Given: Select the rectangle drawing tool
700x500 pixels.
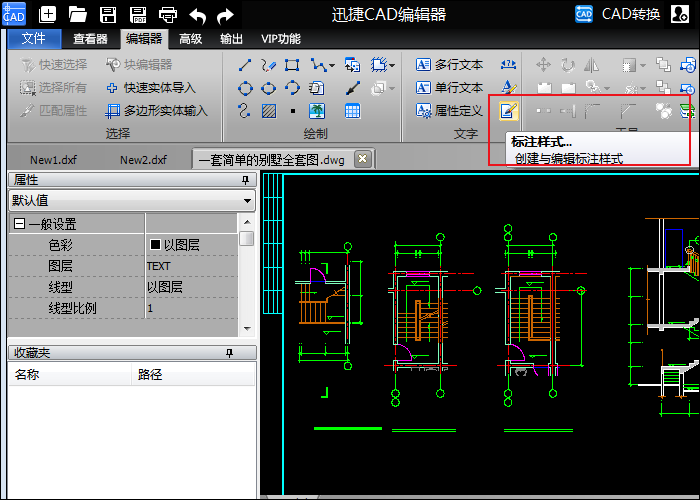Looking at the screenshot, I should (x=292, y=65).
